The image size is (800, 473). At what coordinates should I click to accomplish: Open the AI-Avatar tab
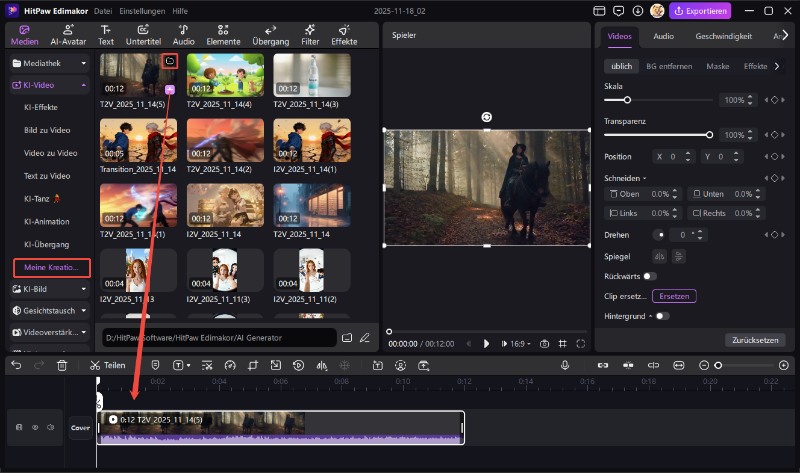click(x=68, y=35)
